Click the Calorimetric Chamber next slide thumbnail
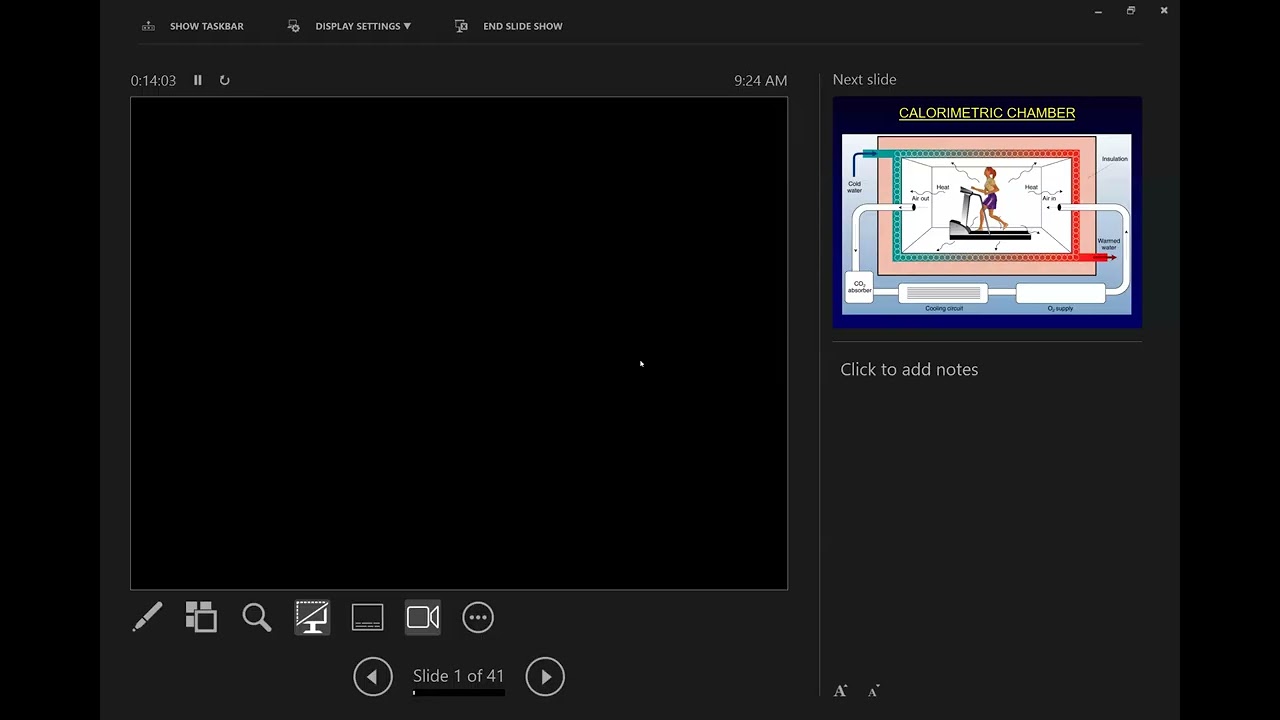This screenshot has height=720, width=1280. [x=987, y=212]
